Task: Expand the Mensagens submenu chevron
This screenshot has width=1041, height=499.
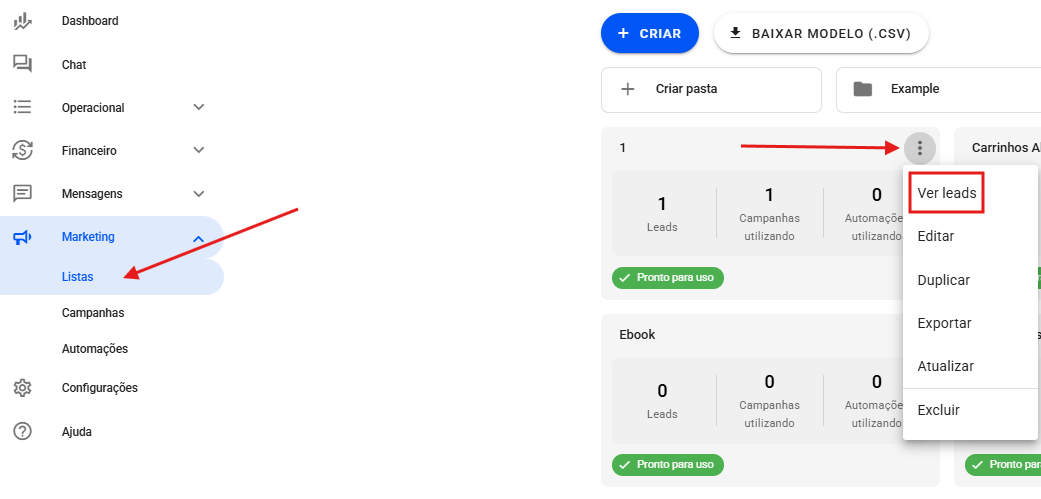Action: [199, 193]
